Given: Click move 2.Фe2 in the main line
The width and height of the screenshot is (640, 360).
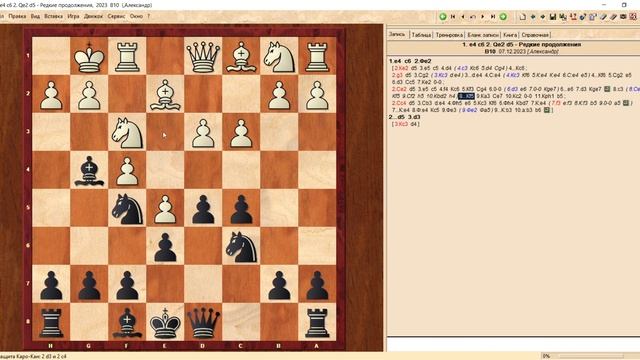Looking at the screenshot, I should pyautogui.click(x=423, y=61).
